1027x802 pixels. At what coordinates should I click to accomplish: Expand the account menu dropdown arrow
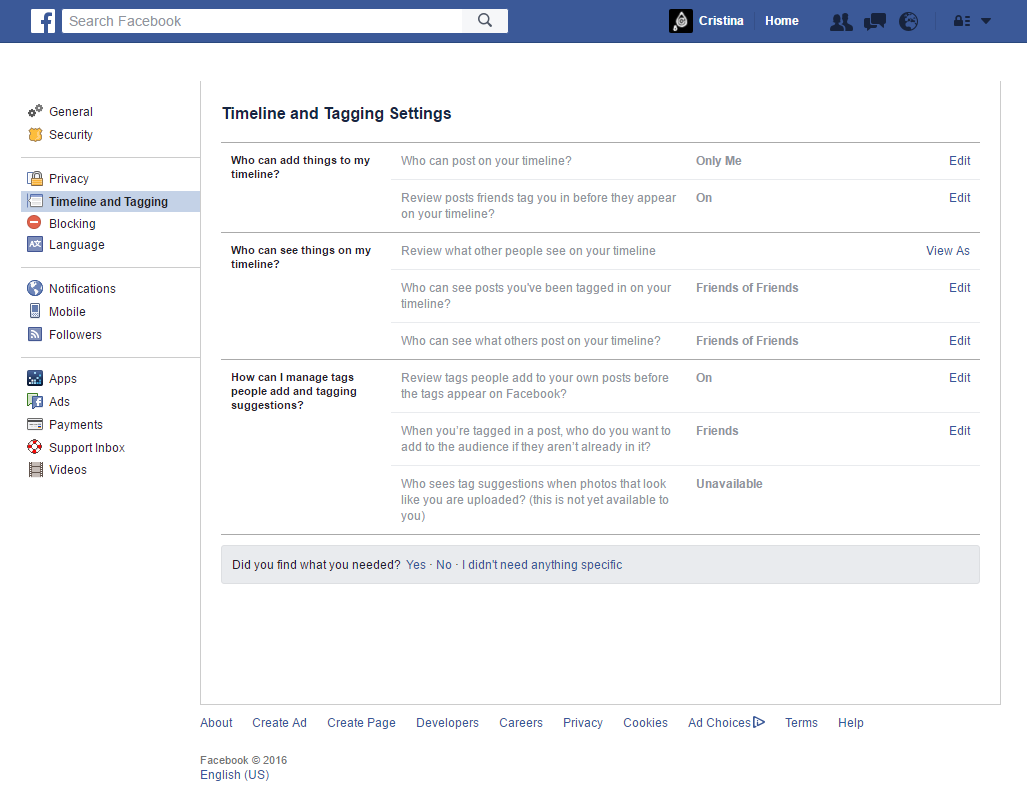(986, 21)
